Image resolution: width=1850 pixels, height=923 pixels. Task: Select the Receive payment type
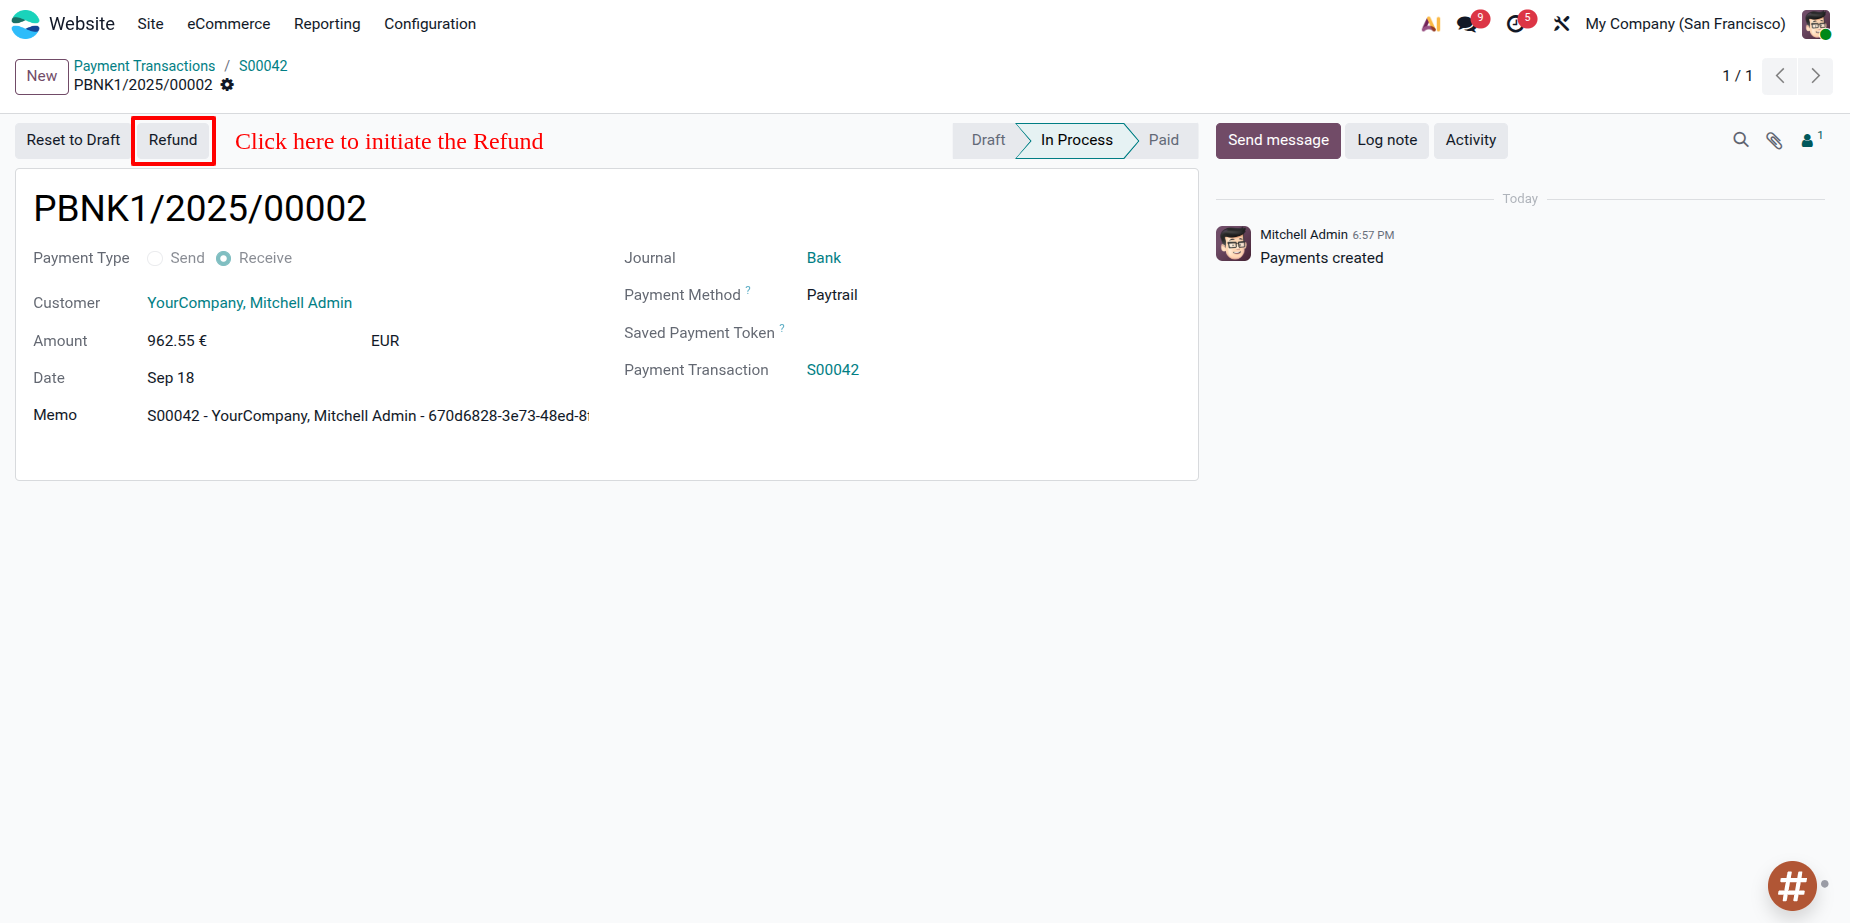(x=223, y=258)
